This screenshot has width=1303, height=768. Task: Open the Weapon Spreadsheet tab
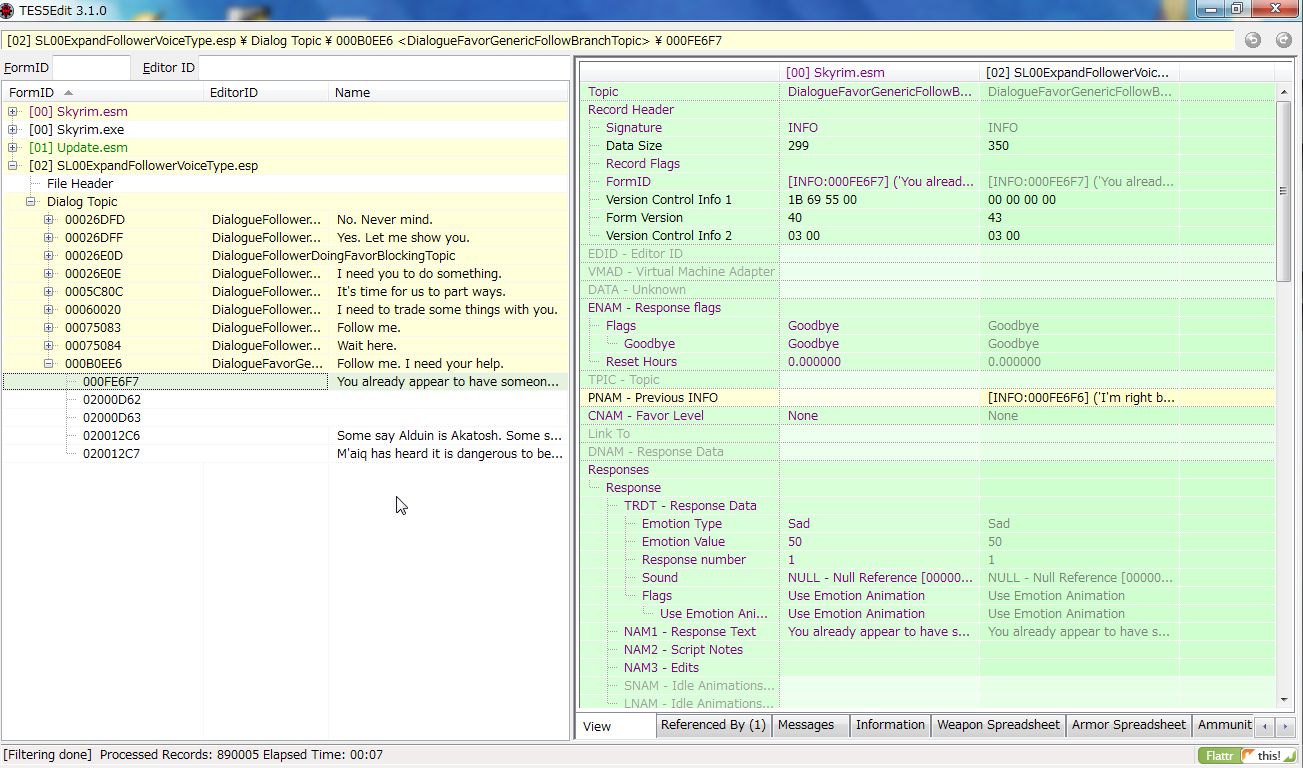click(997, 725)
